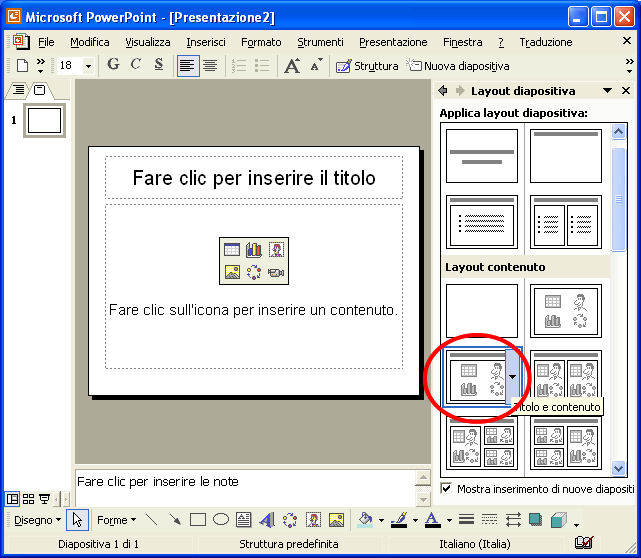Screen dimensions: 641x558
Task: Toggle italic (C) formatting
Action: point(136,65)
